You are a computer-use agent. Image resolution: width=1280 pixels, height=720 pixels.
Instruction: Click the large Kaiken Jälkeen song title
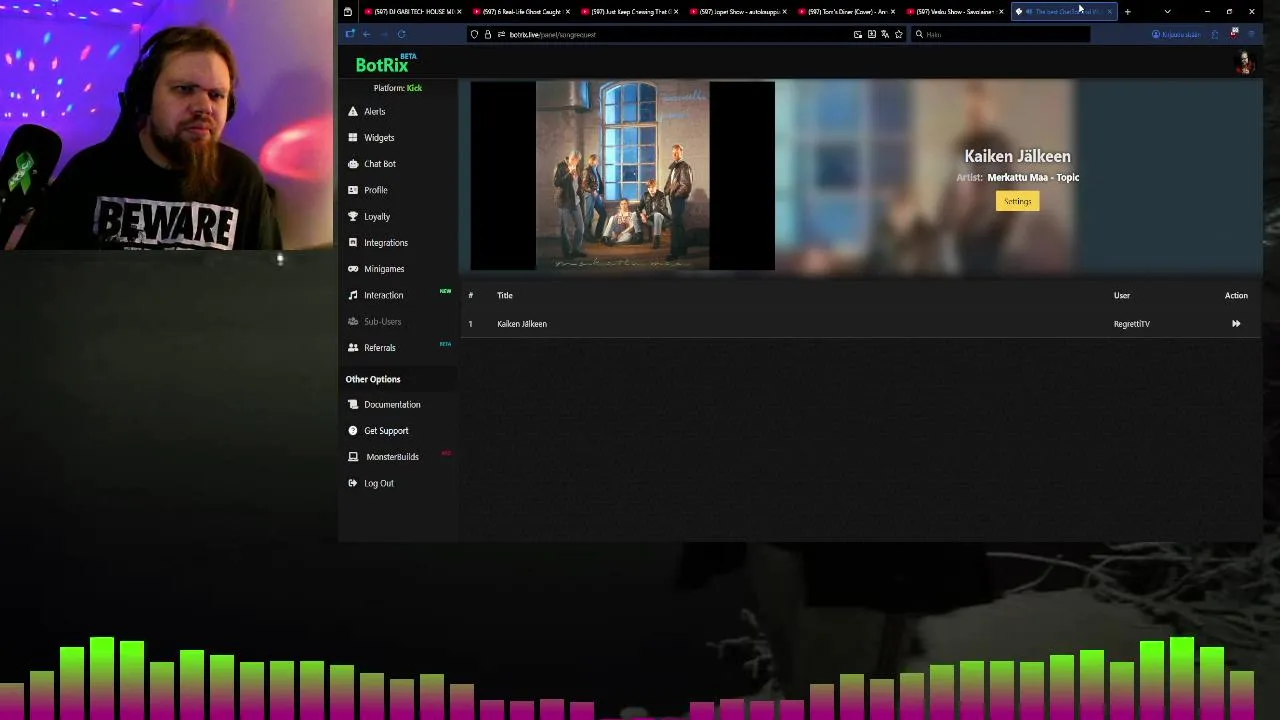pos(1017,156)
